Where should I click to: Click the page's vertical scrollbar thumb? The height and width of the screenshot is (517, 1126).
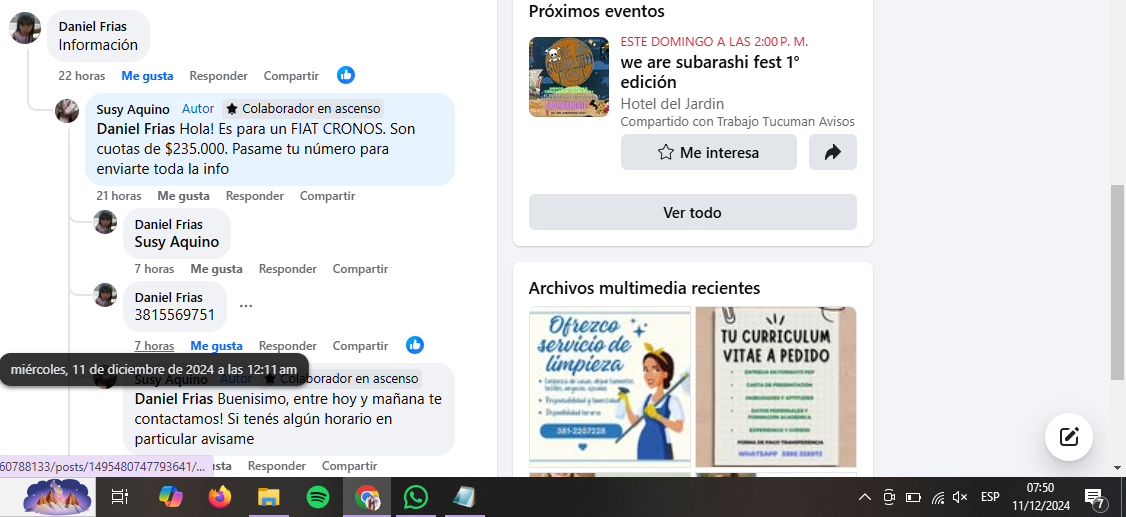(1117, 282)
